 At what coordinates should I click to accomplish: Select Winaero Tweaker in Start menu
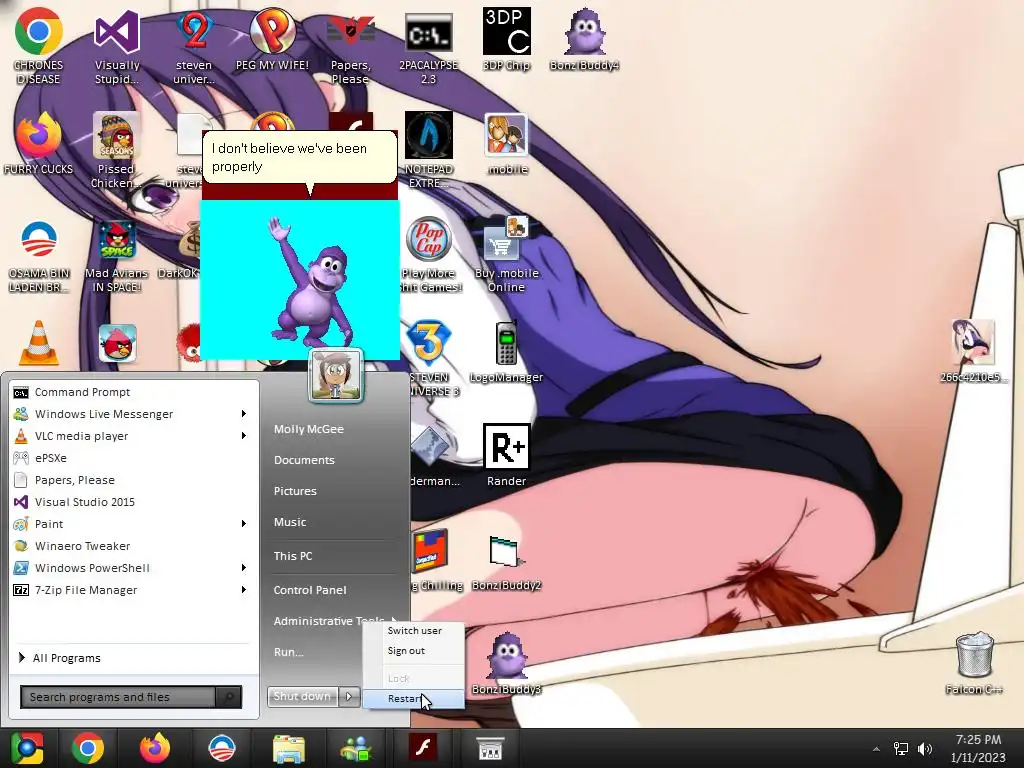tap(135, 546)
